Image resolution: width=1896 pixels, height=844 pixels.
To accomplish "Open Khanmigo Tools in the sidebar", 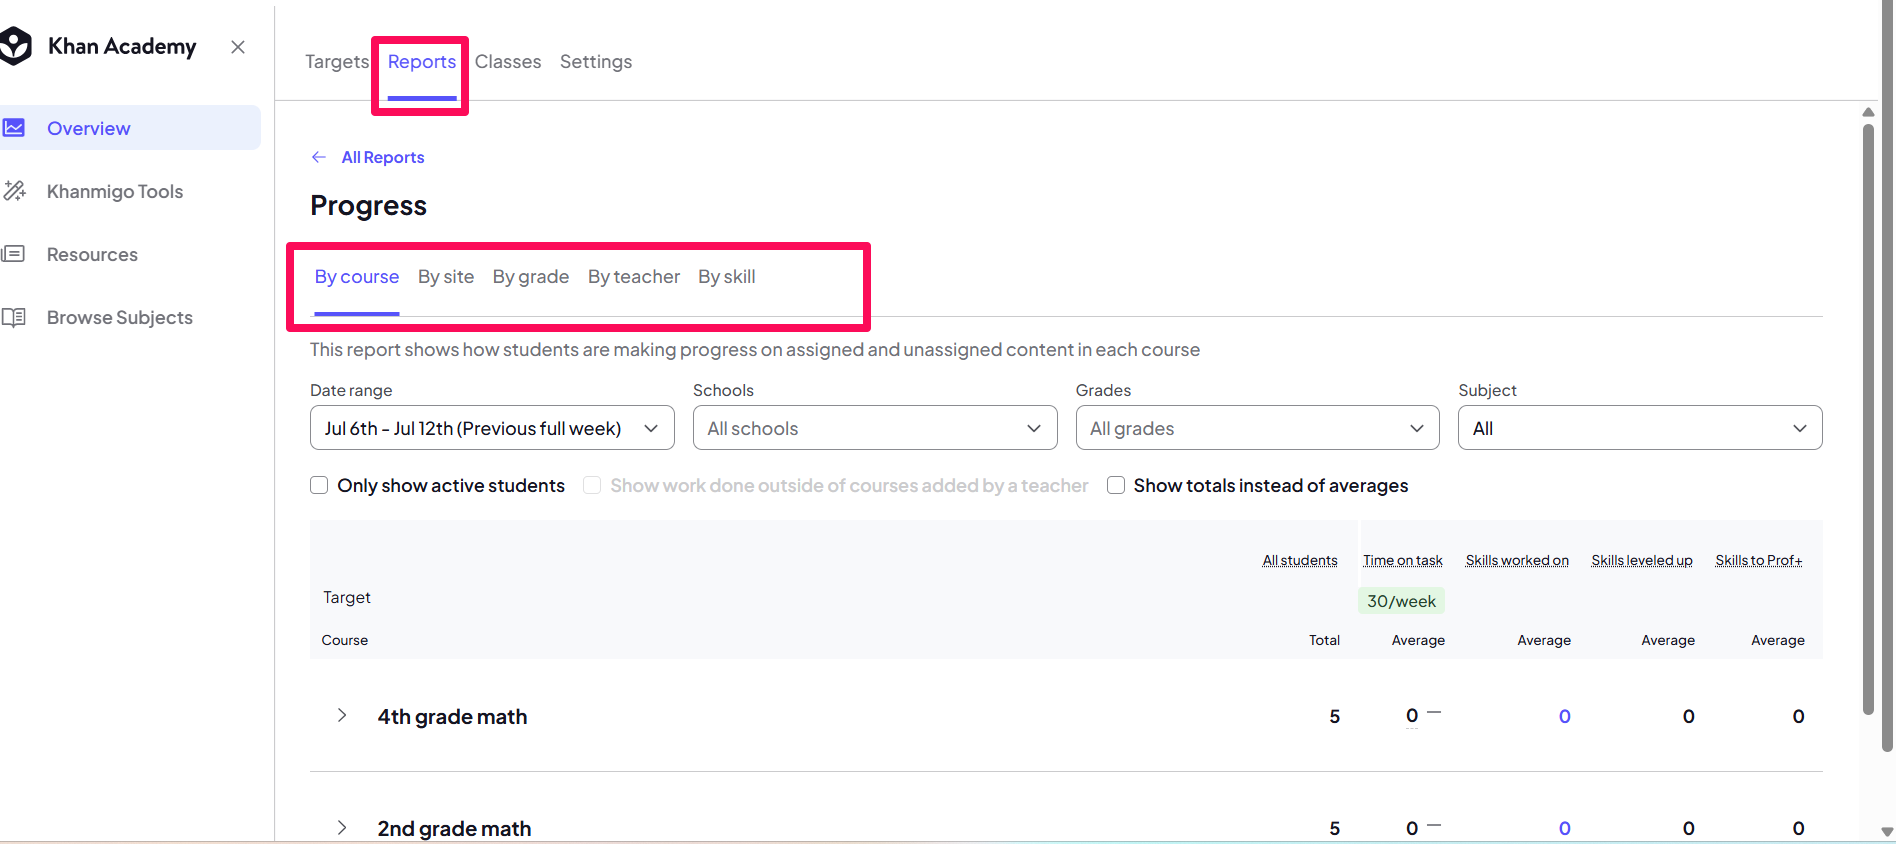I will pyautogui.click(x=115, y=191).
